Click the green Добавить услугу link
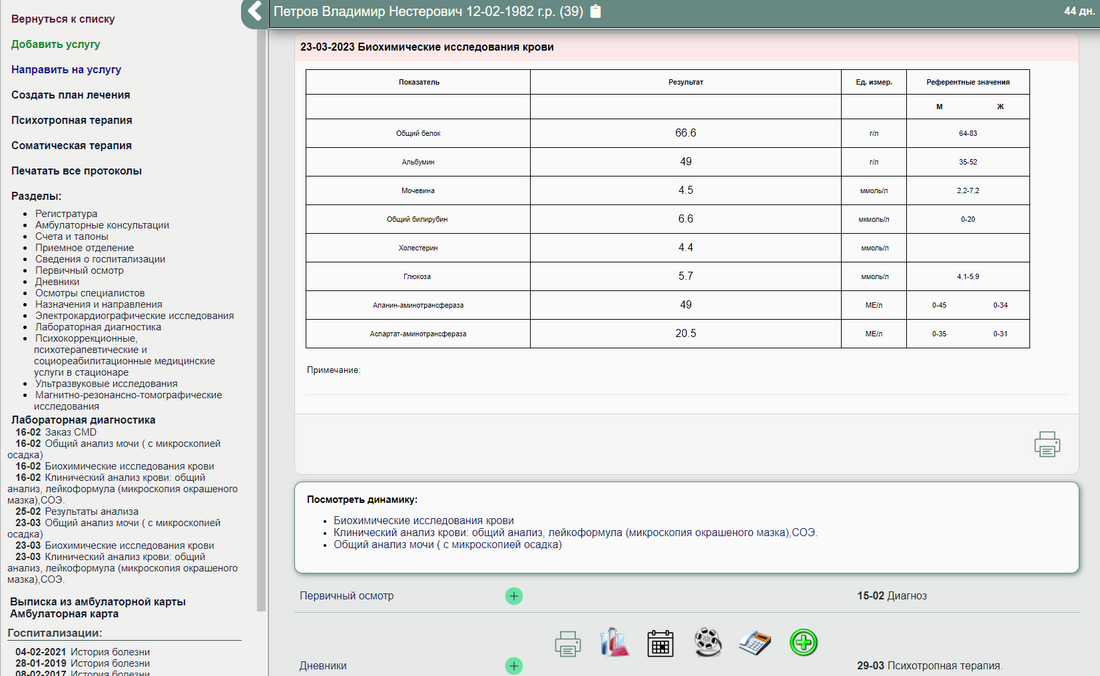The height and width of the screenshot is (676, 1100). (56, 44)
